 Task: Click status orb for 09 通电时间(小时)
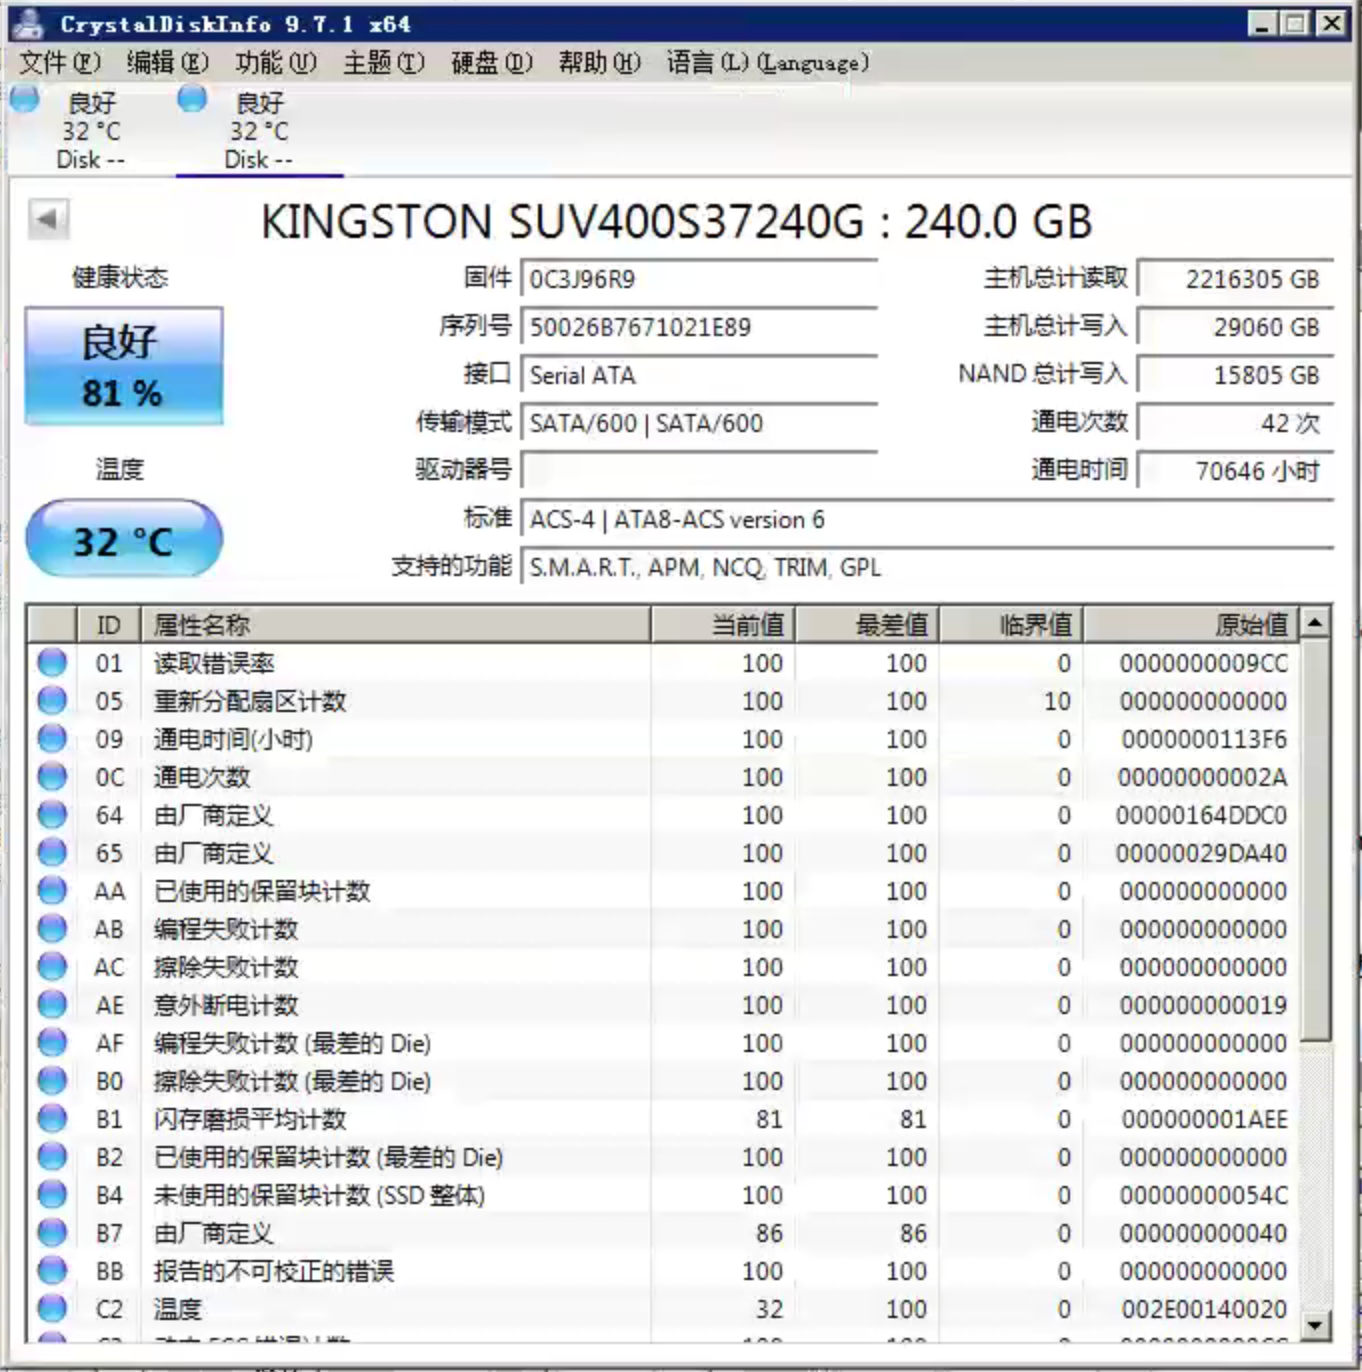pyautogui.click(x=52, y=738)
